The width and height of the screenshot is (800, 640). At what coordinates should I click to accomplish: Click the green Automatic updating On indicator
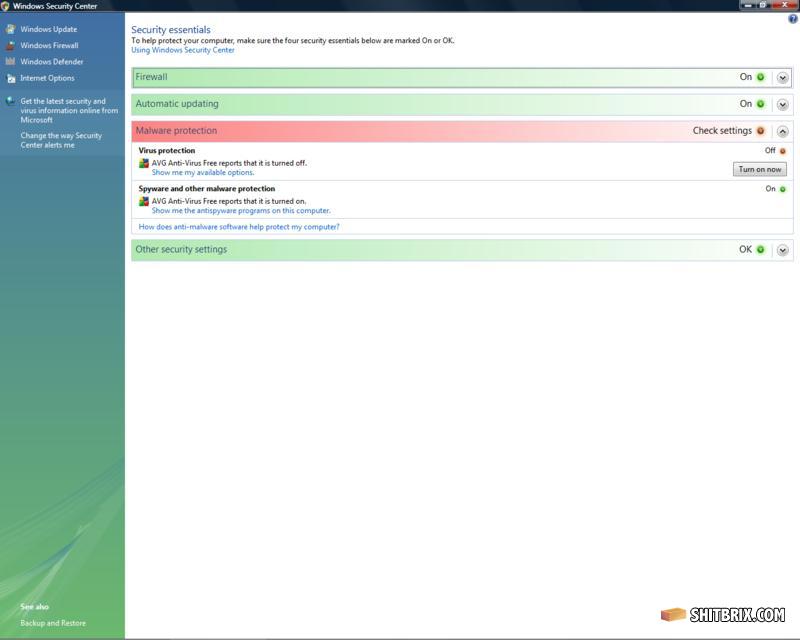point(760,104)
